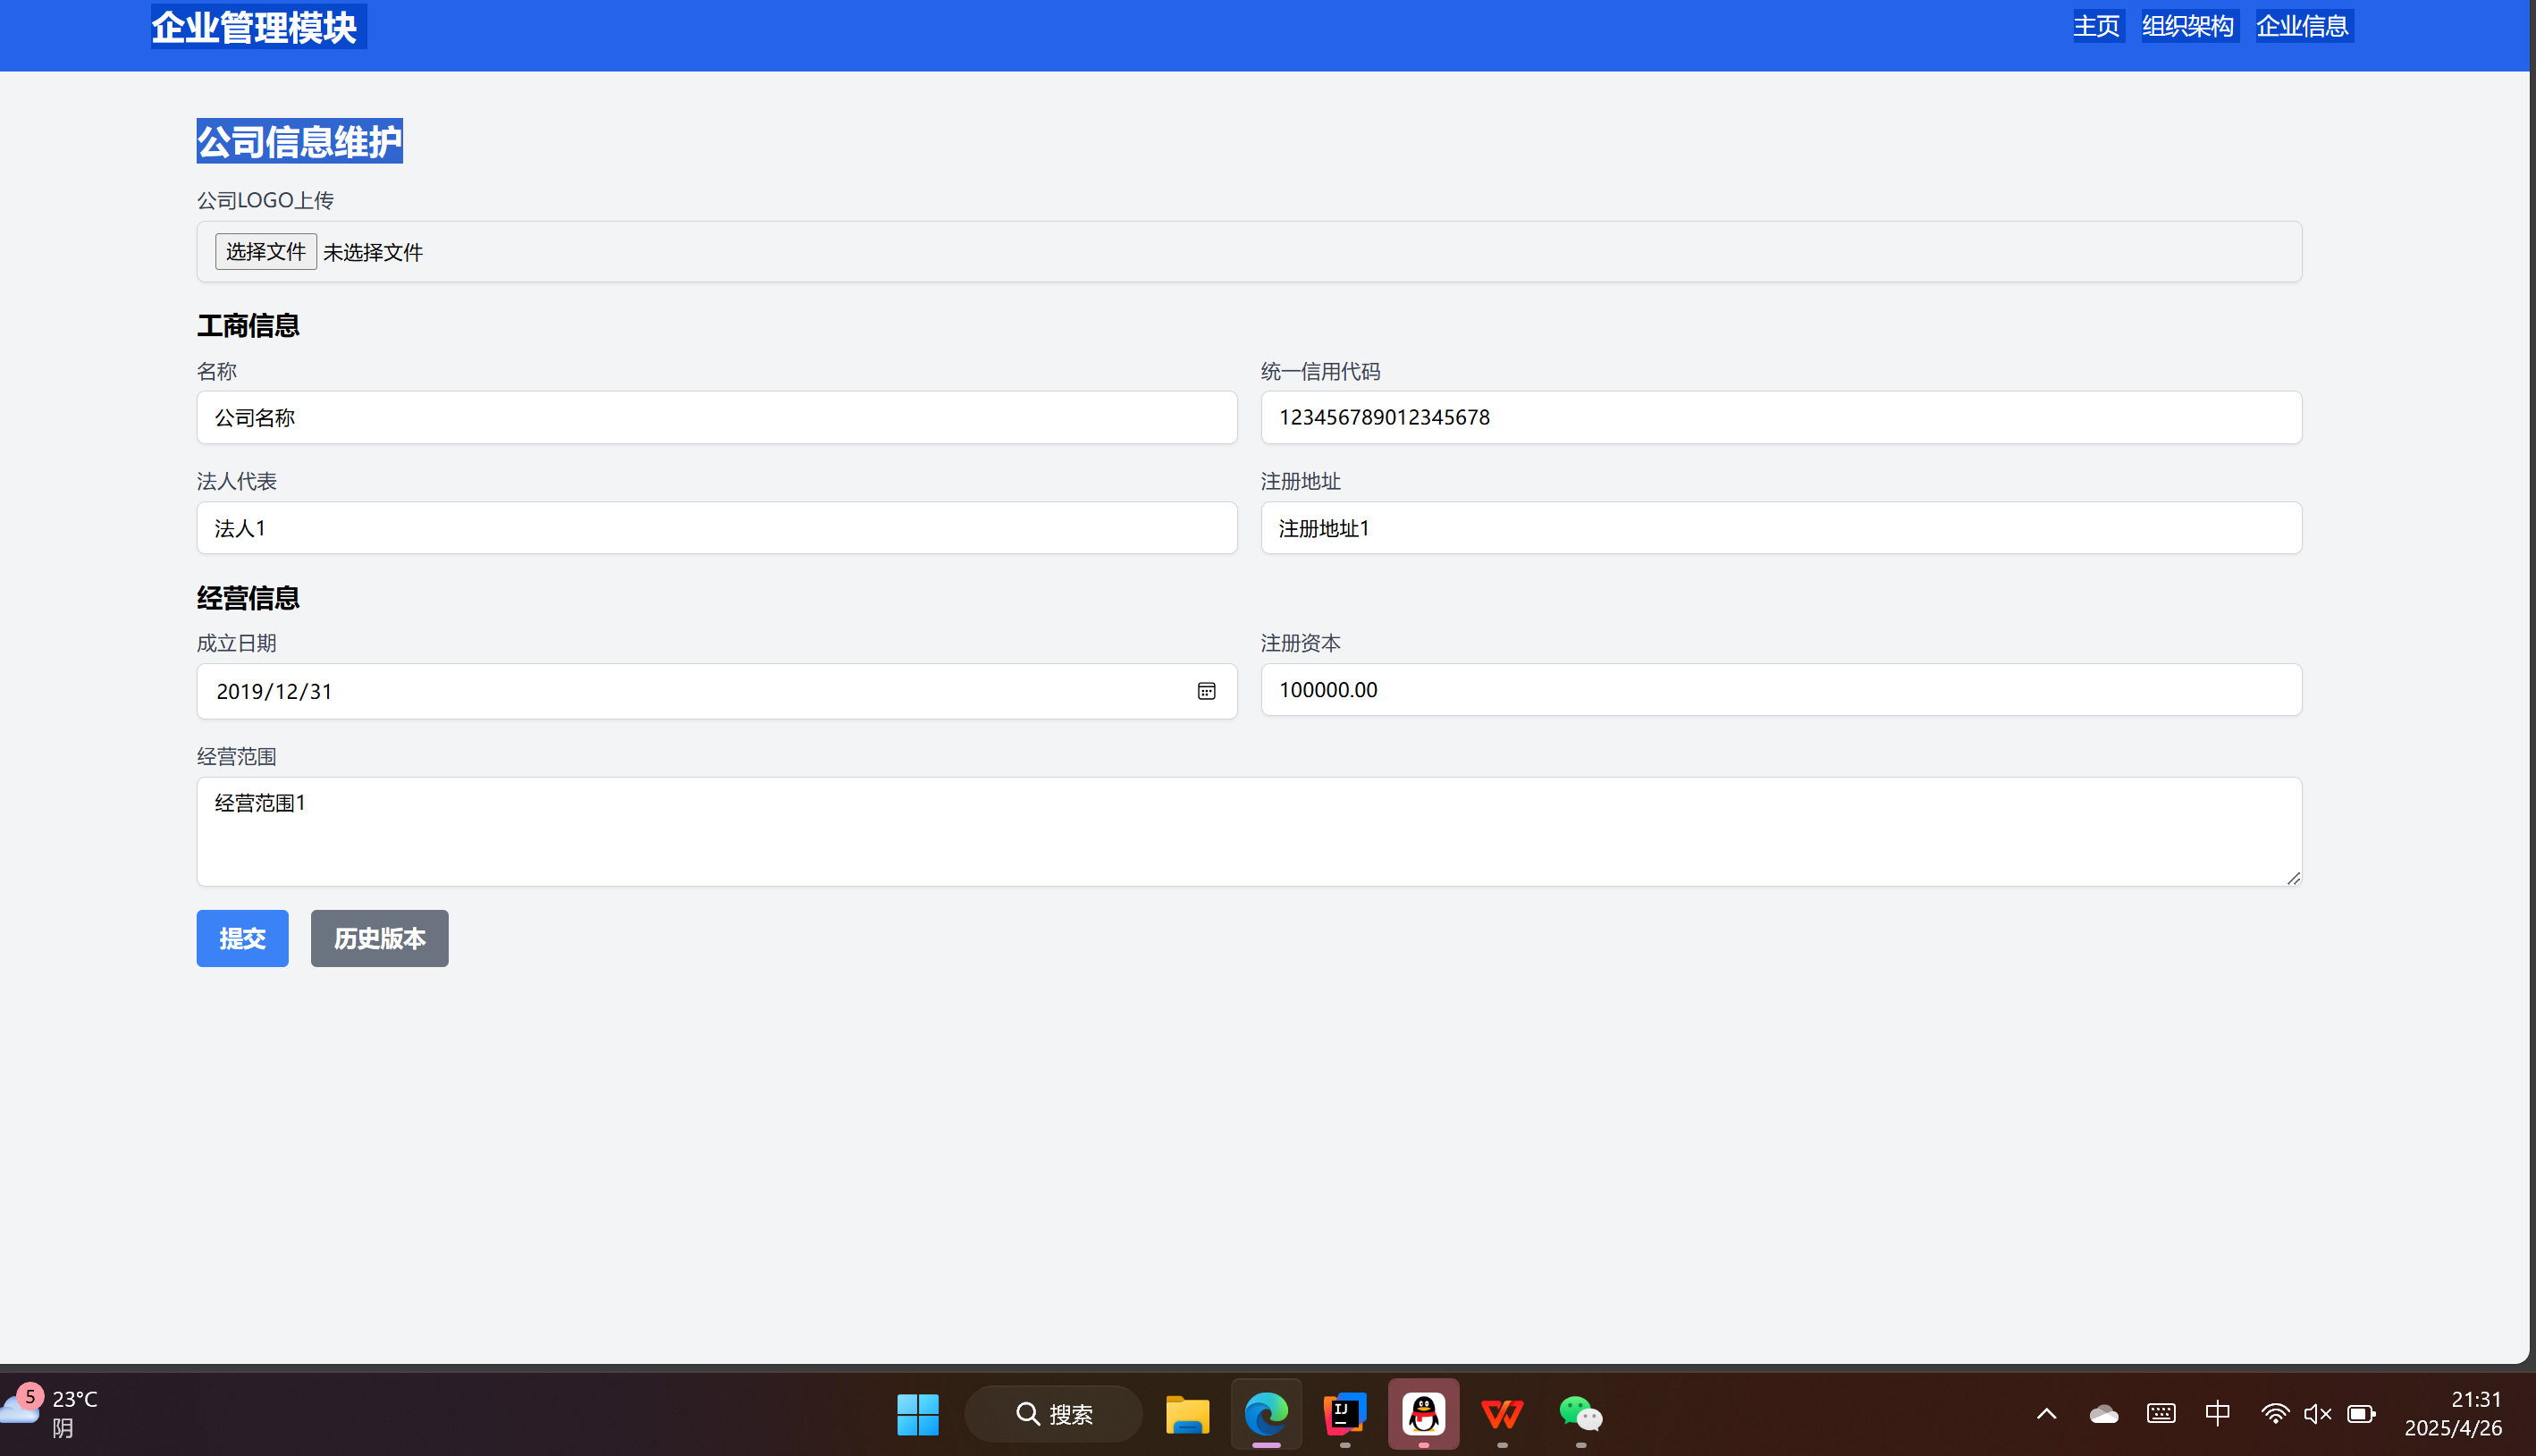Open QQ from the taskbar

point(1423,1414)
